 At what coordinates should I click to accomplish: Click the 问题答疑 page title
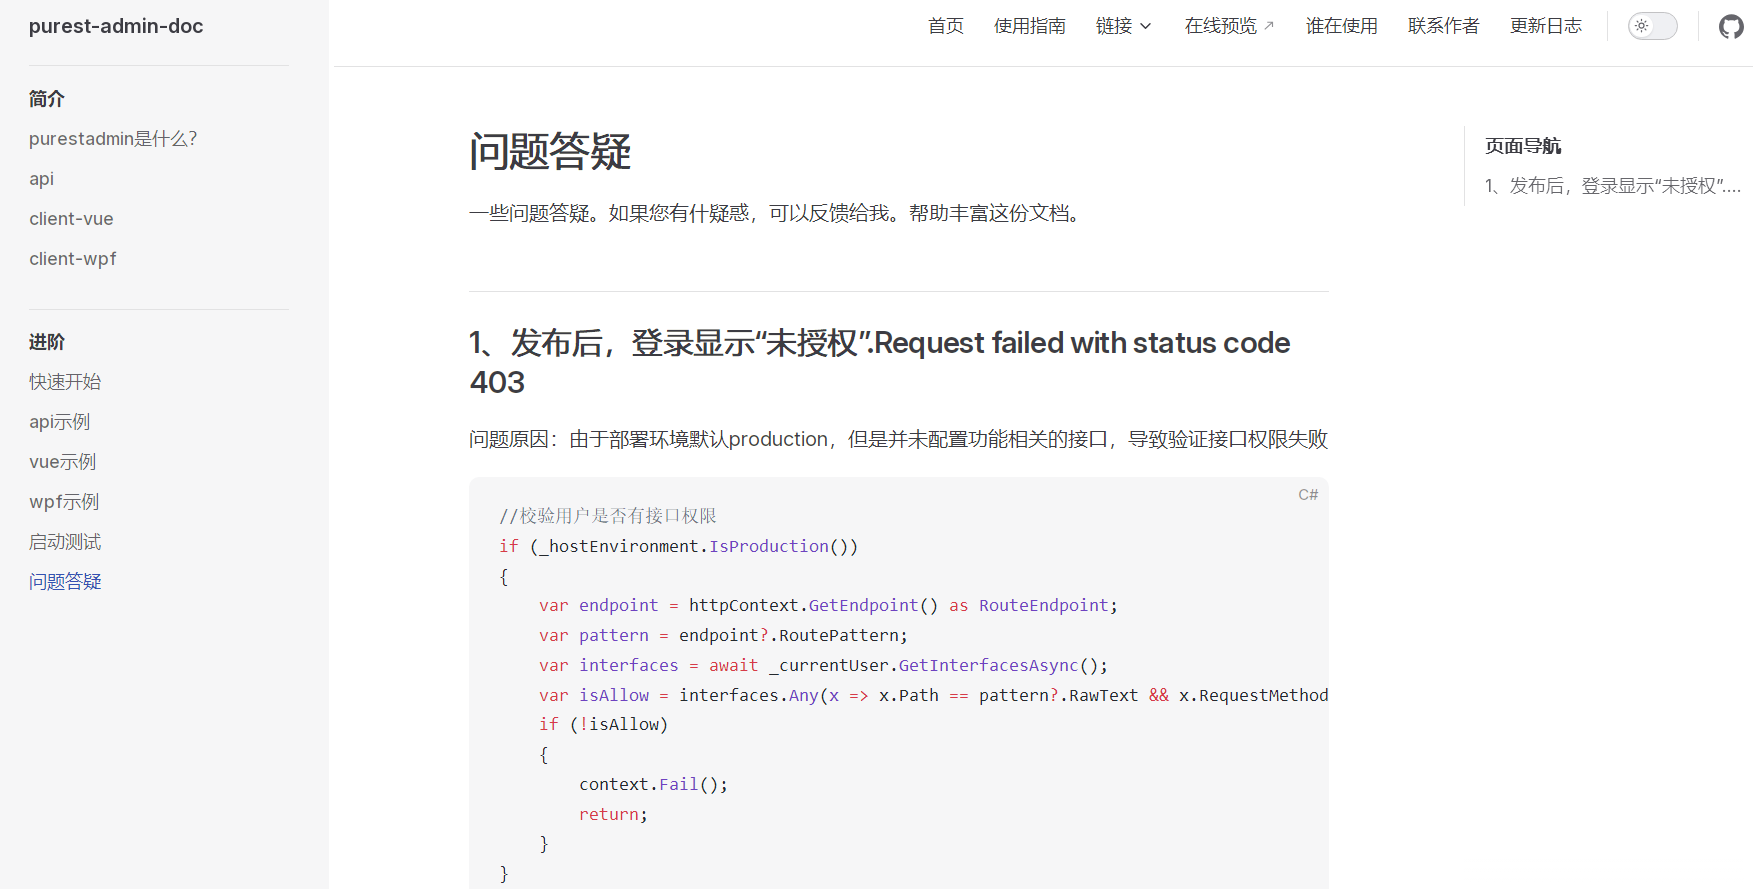(x=550, y=152)
